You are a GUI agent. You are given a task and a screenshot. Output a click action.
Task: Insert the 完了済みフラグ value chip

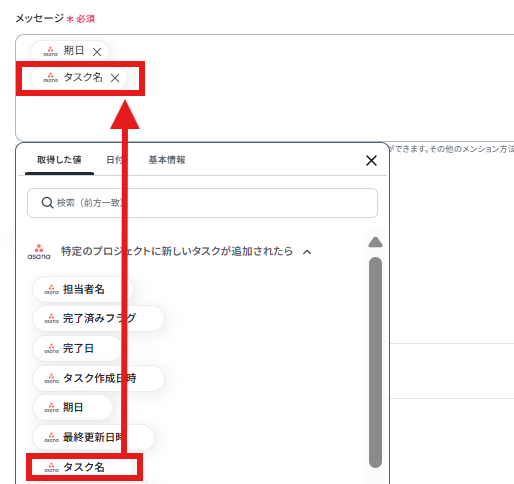coord(98,319)
